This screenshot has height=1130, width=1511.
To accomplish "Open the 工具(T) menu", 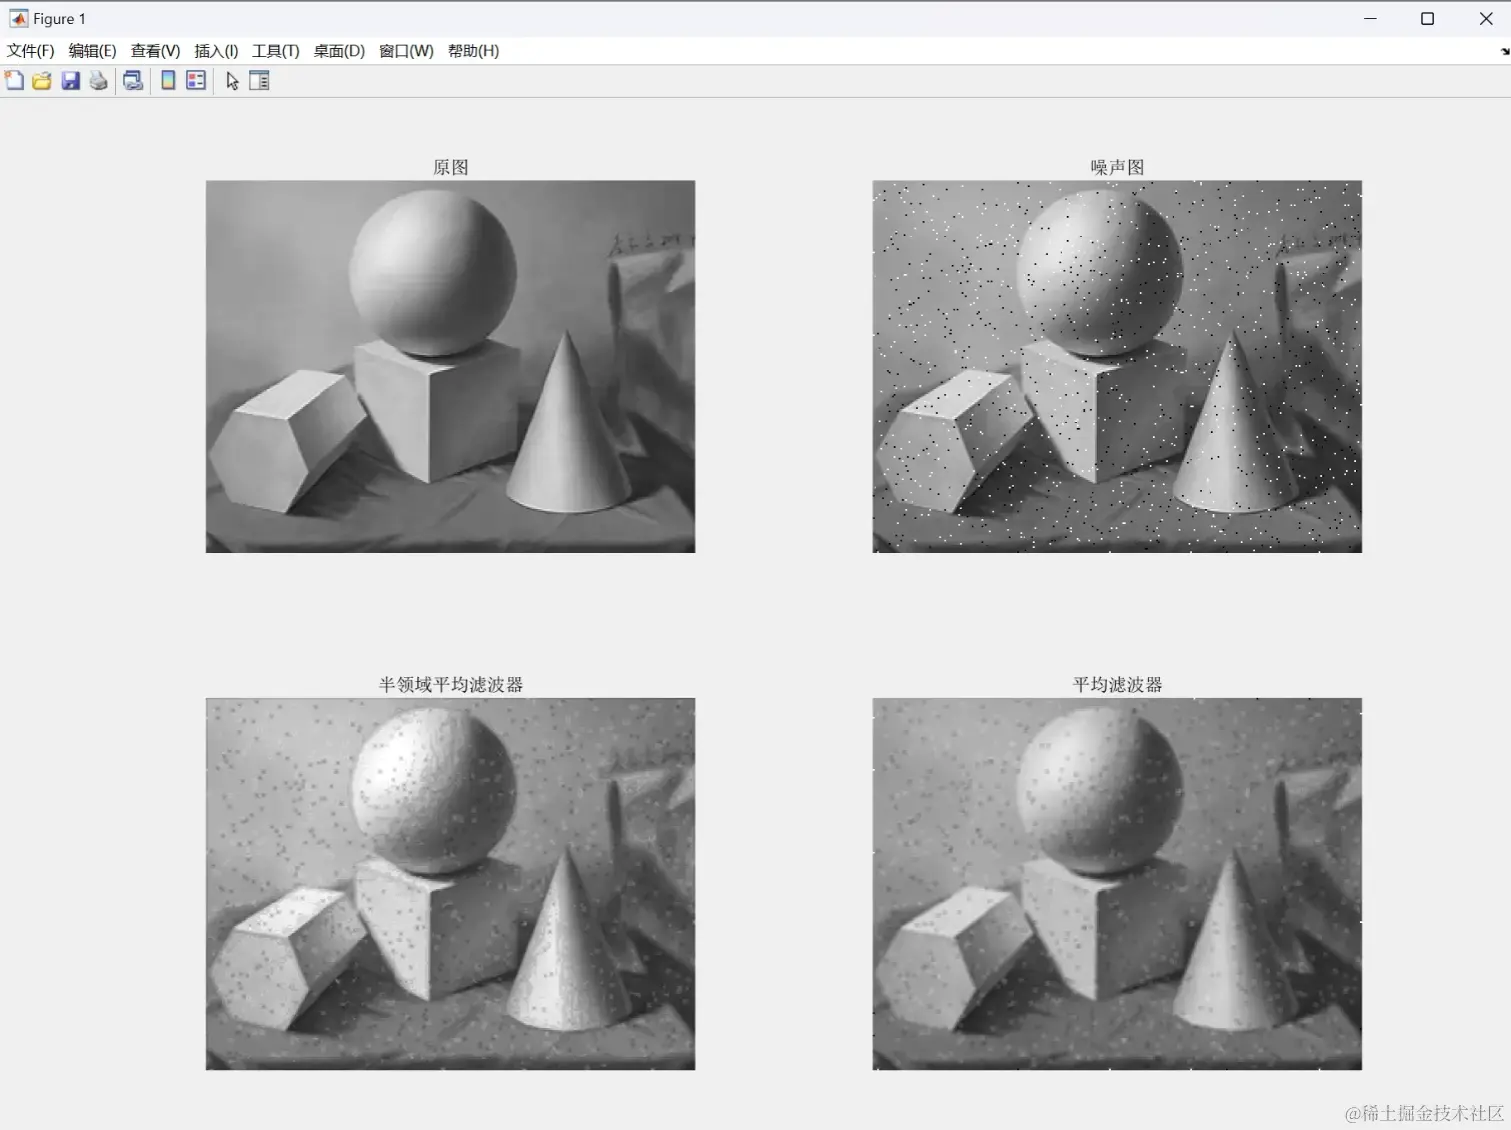I will tap(276, 51).
